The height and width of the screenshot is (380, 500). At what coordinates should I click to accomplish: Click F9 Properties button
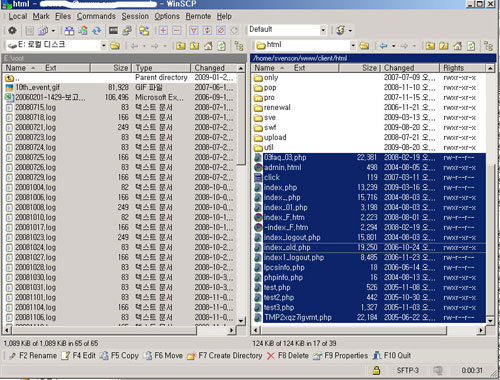pos(340,356)
